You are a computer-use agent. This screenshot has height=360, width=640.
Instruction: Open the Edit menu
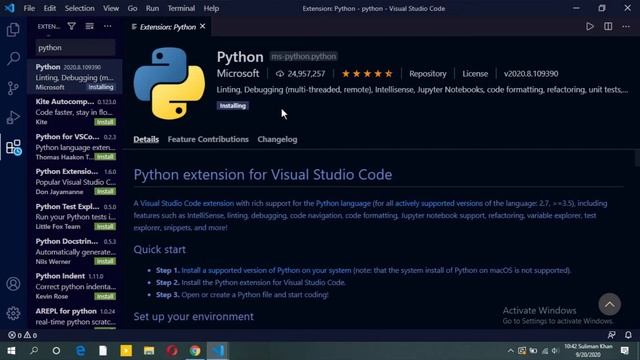pos(49,8)
